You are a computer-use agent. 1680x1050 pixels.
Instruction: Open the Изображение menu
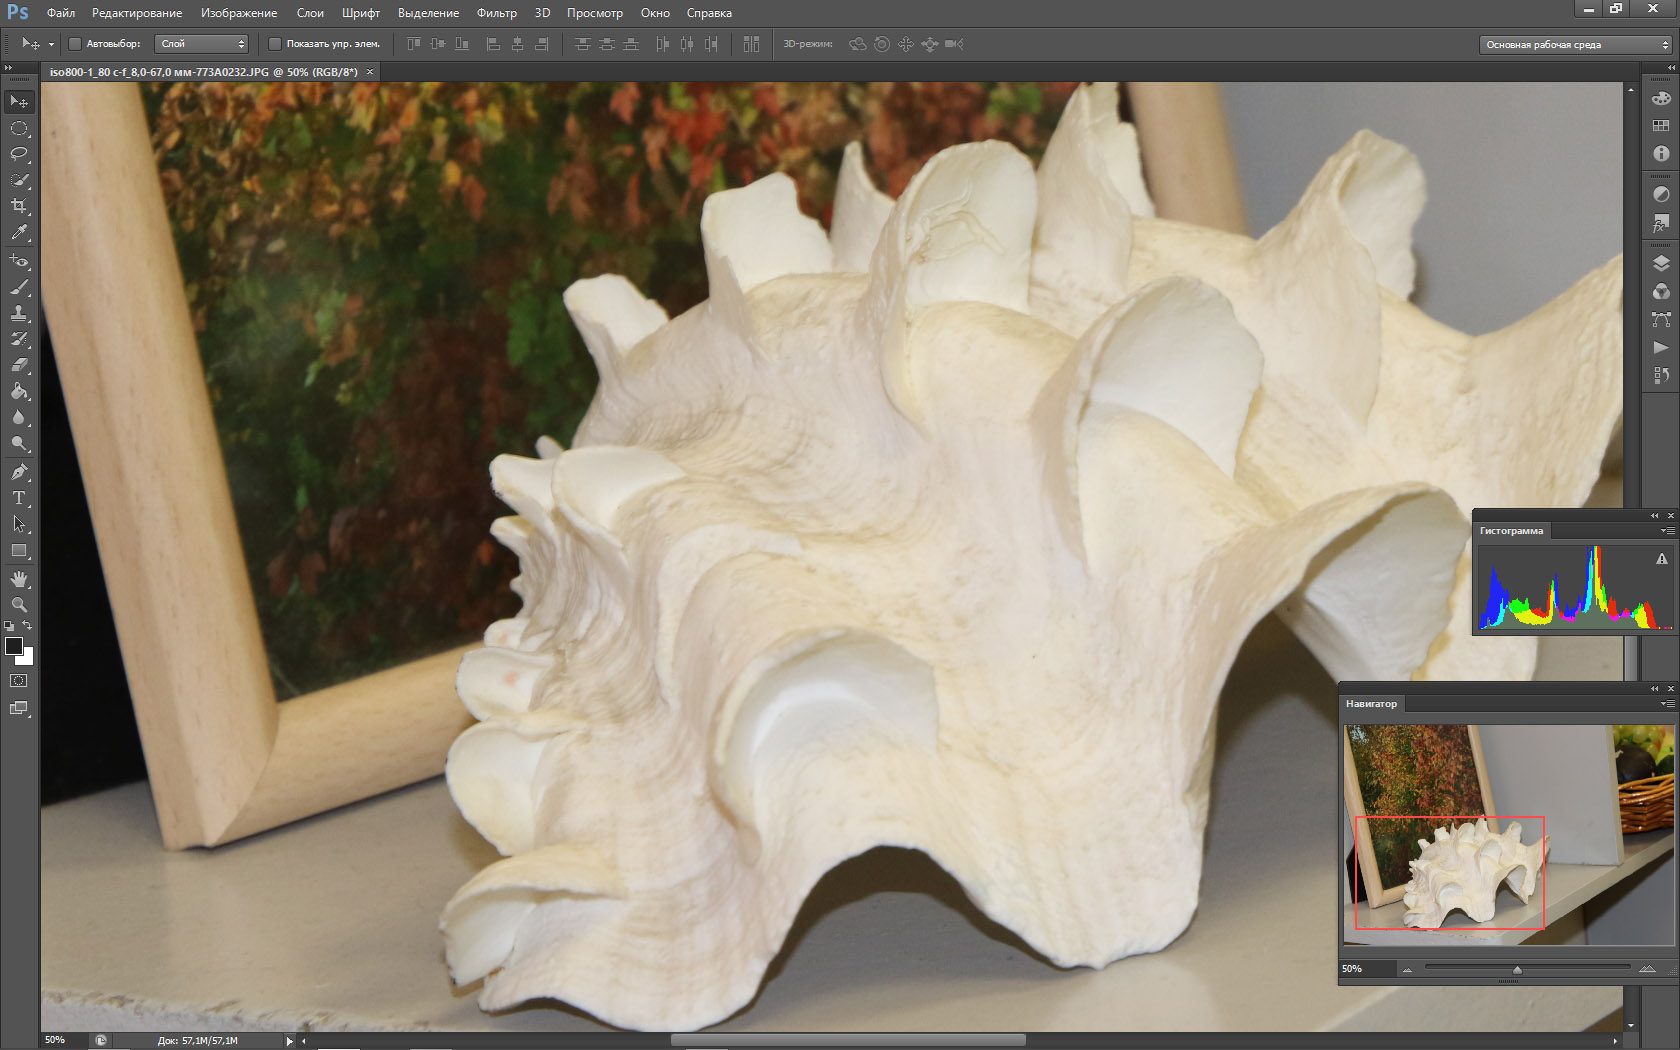pyautogui.click(x=239, y=13)
